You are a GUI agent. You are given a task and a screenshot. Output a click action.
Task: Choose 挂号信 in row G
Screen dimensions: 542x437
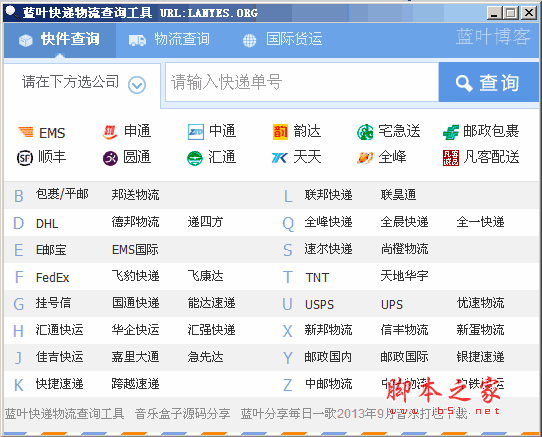pos(53,303)
